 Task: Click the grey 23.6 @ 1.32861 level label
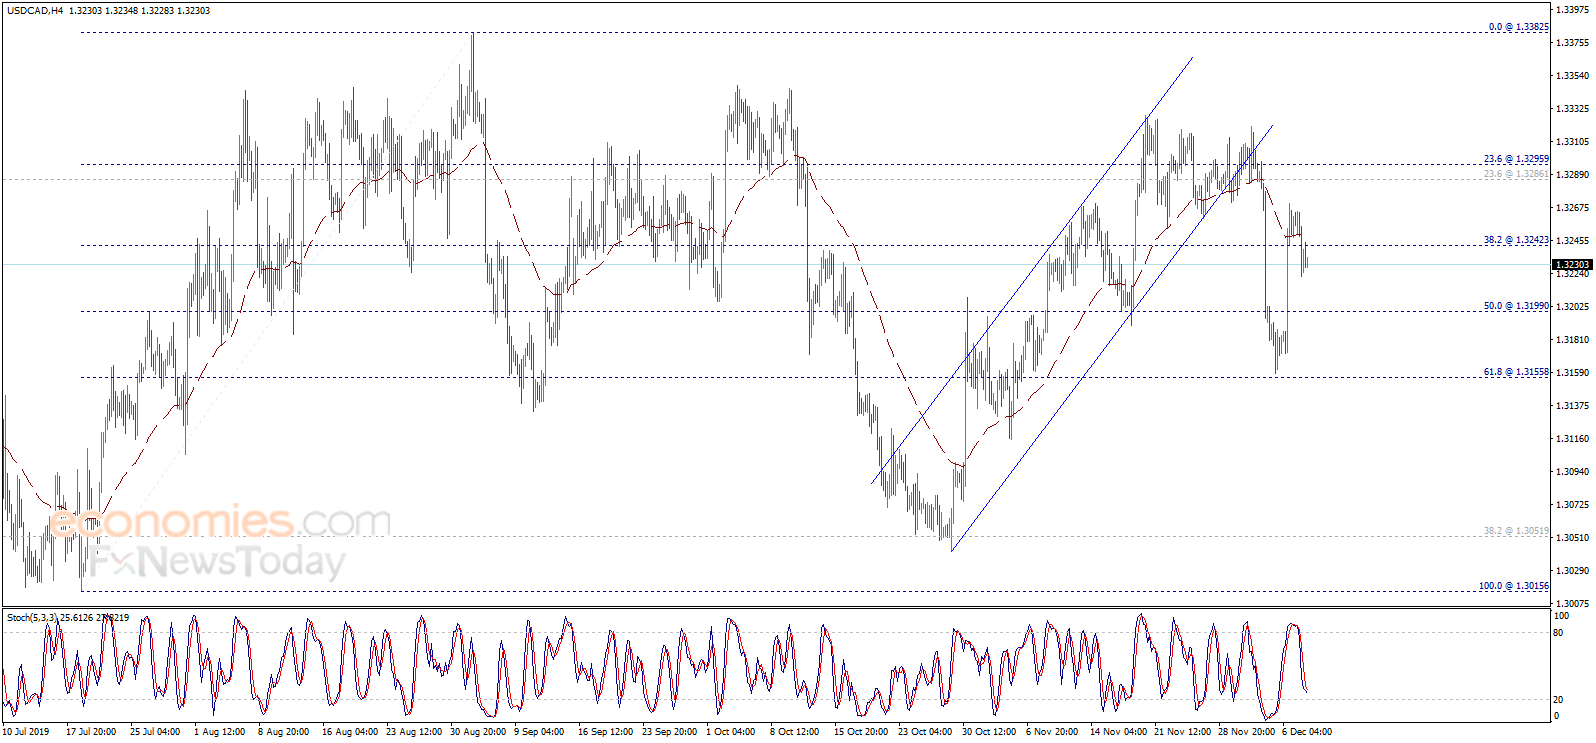tap(1516, 174)
